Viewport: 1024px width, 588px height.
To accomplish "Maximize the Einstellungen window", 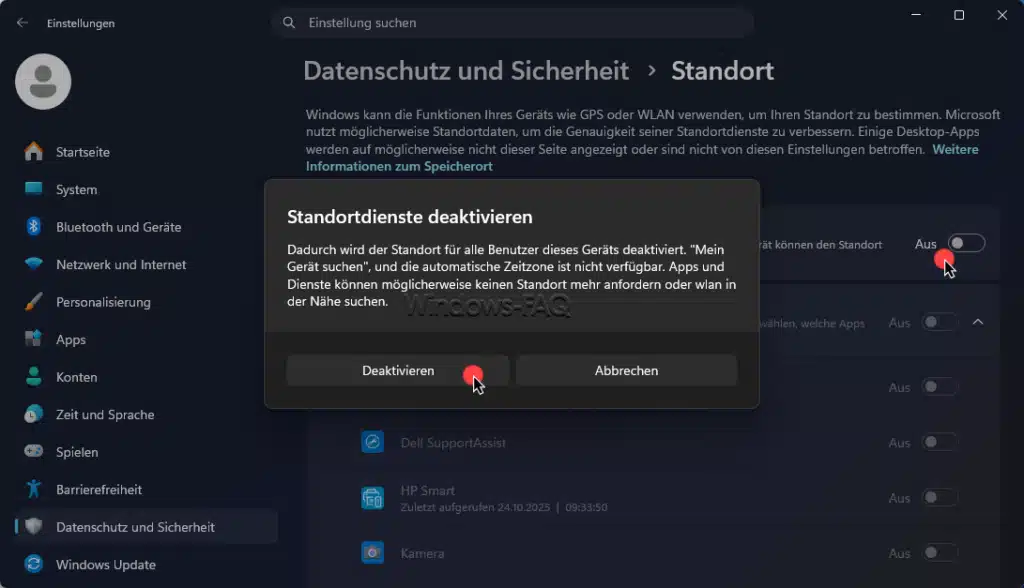I will click(959, 15).
